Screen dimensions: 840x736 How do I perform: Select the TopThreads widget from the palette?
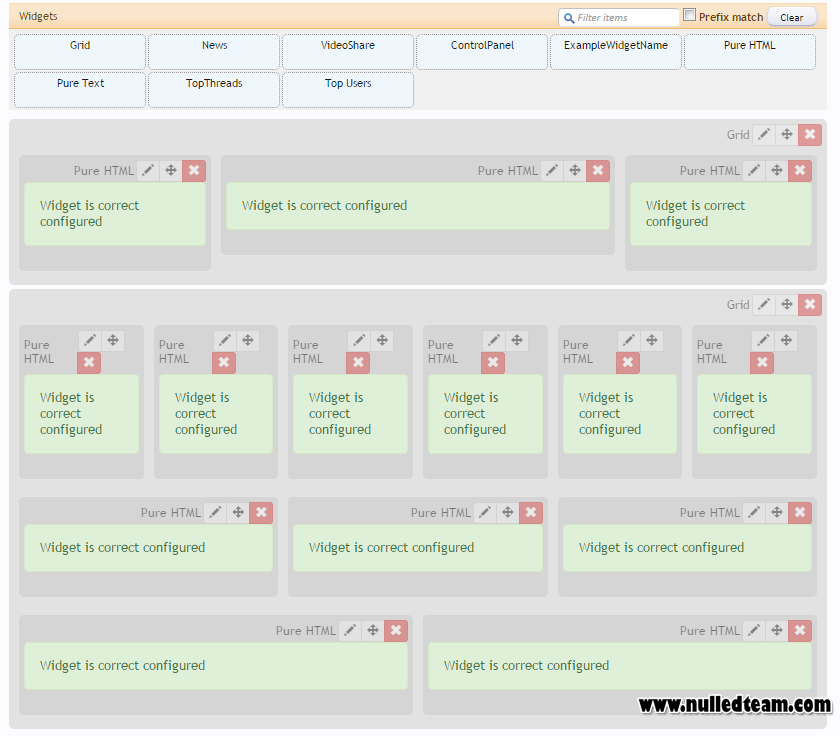pyautogui.click(x=214, y=90)
